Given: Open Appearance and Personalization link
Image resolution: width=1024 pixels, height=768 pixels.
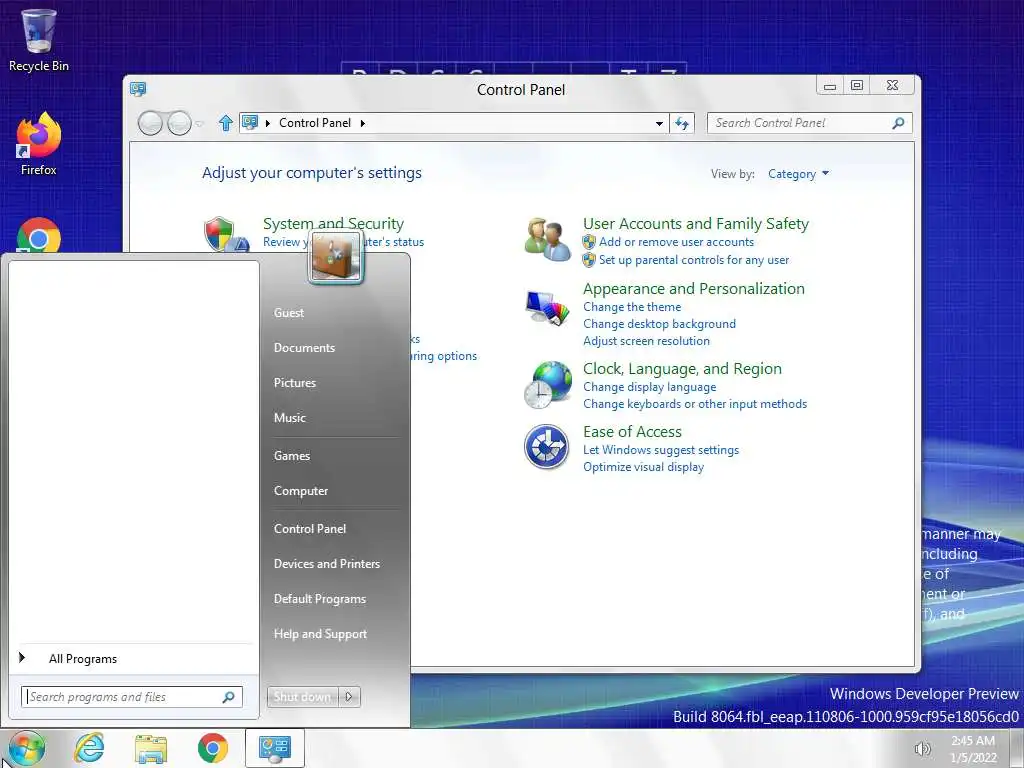Looking at the screenshot, I should tap(694, 289).
